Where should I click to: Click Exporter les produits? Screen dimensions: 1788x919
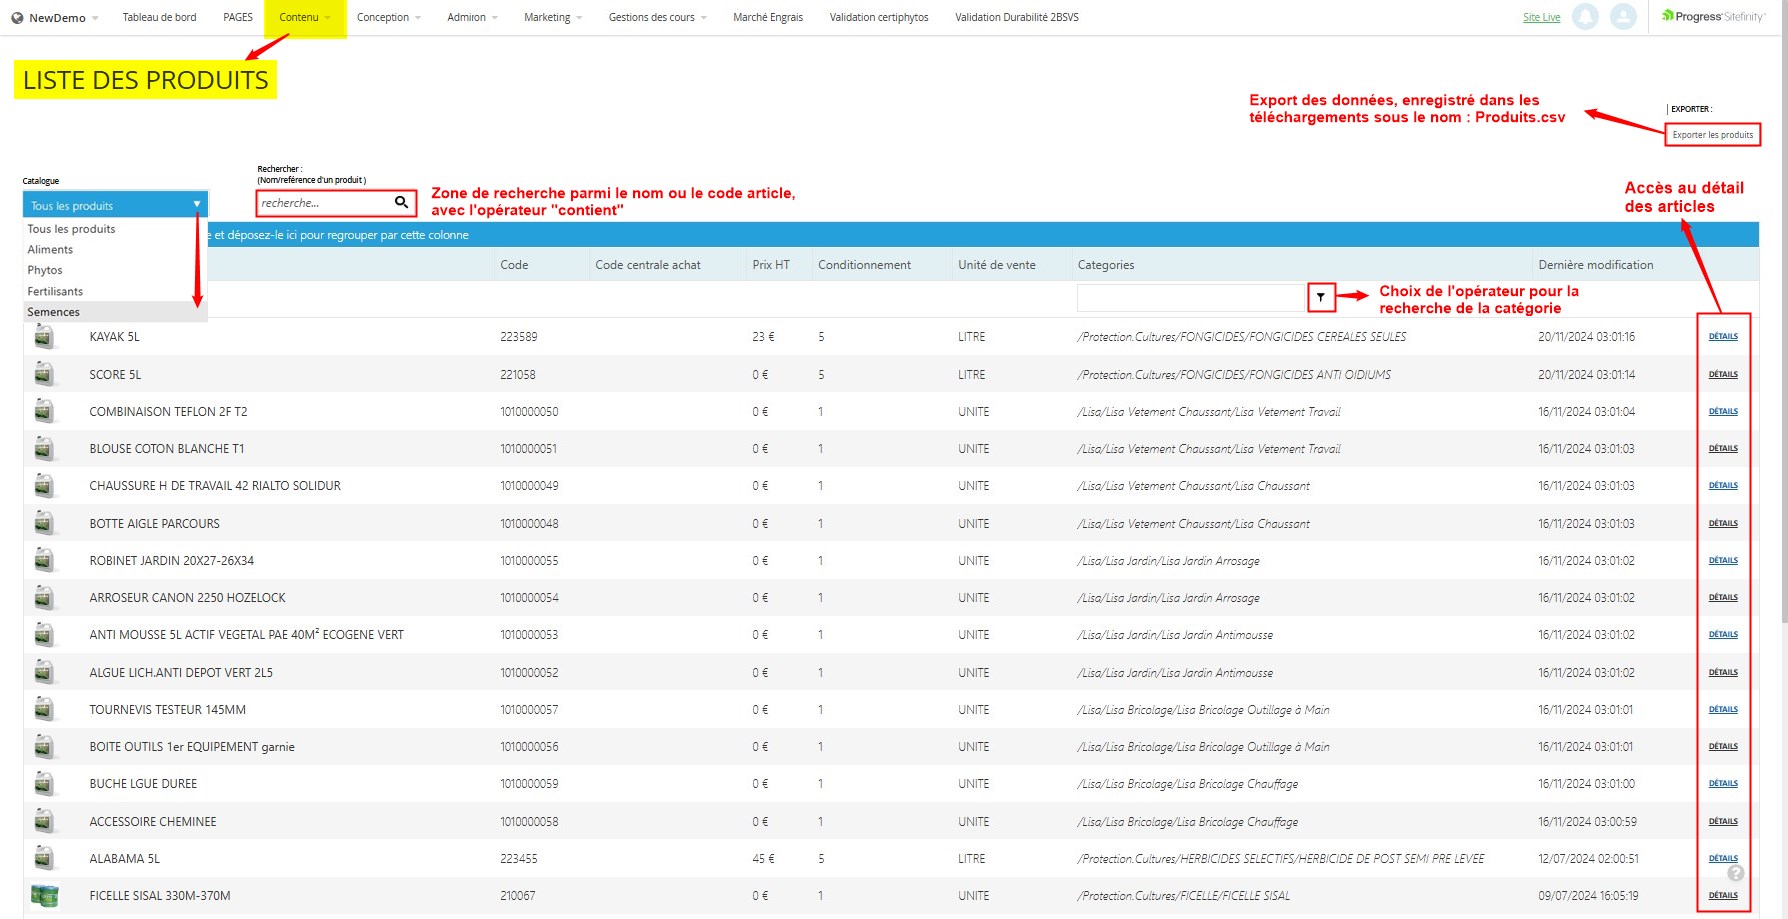pos(1712,135)
